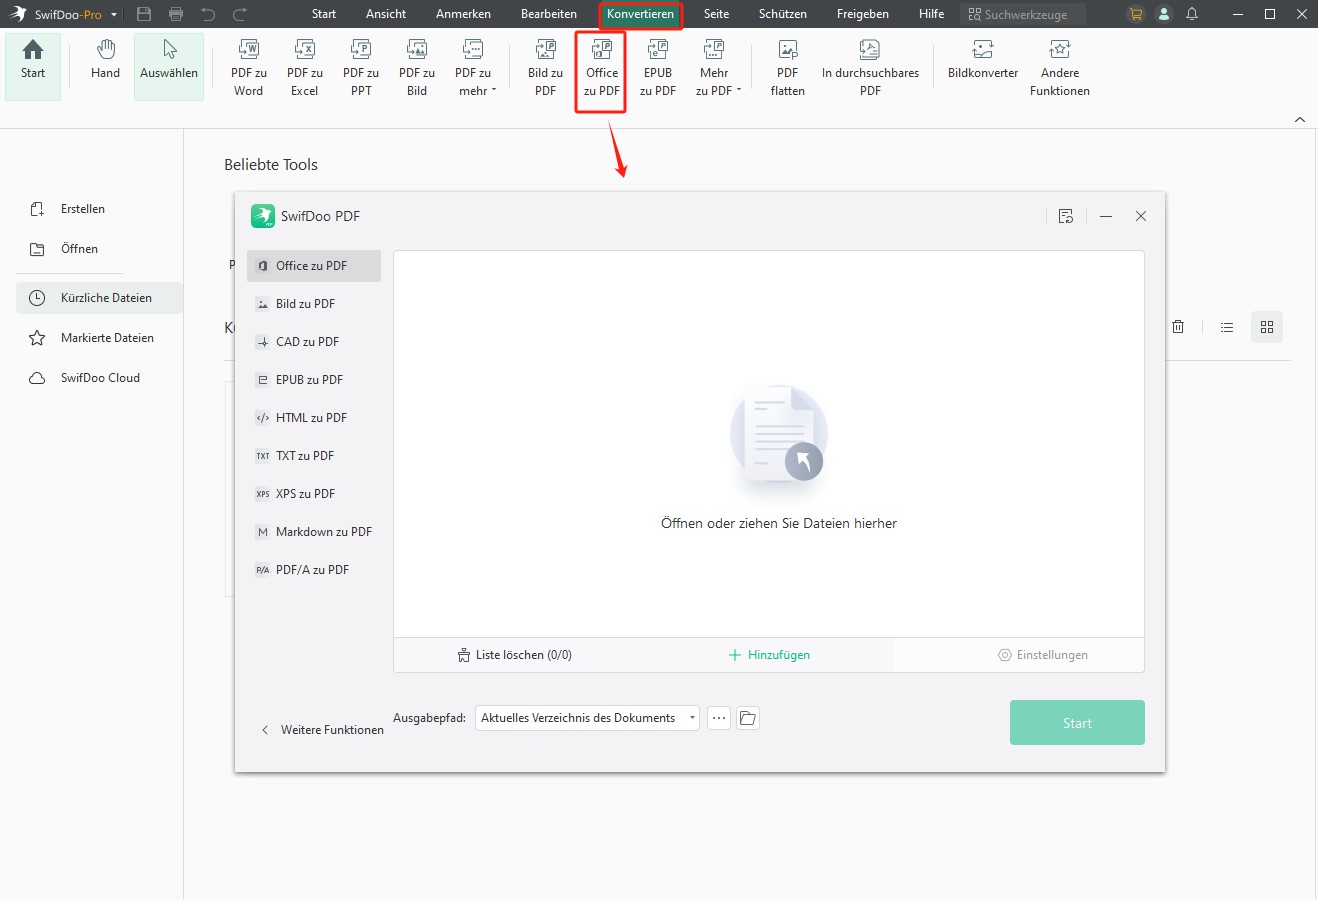
Task: Open the user account icon
Action: tap(1163, 14)
